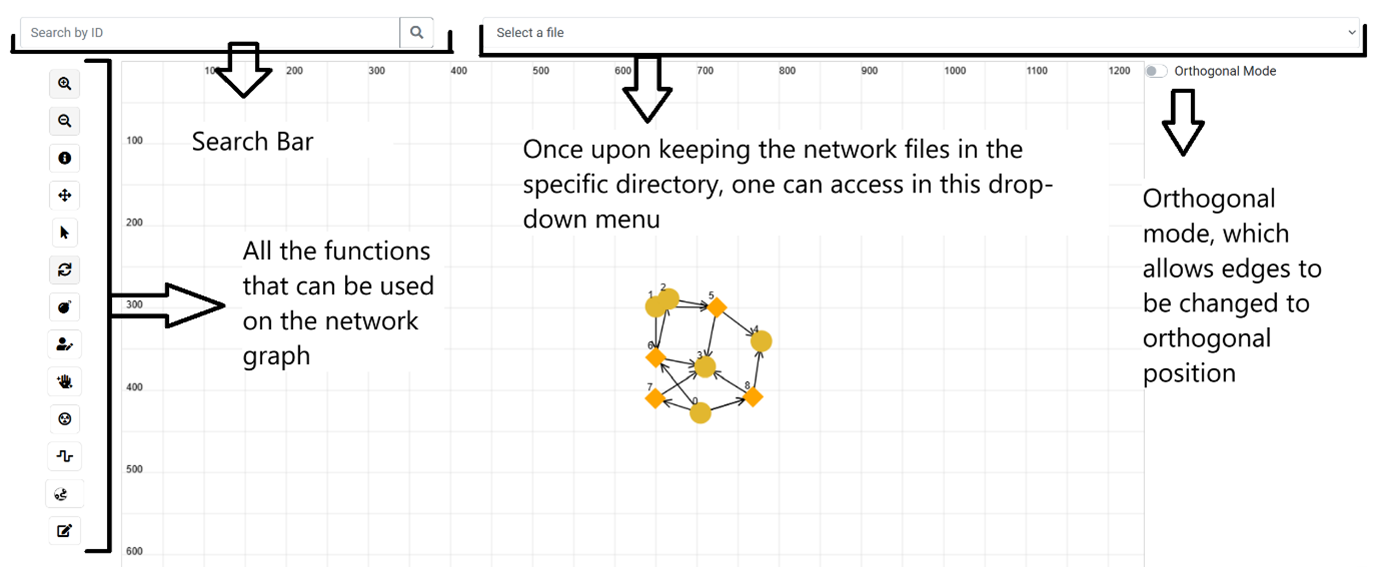Screen dimensions: 1384x567
Task: Select circle node 1 behind node 2
Action: click(653, 308)
